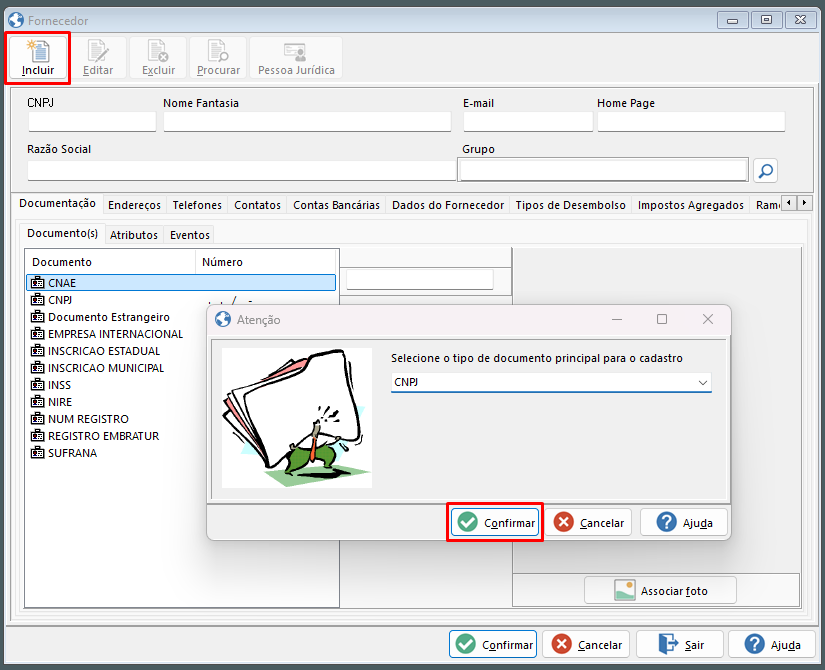Click the Sair button

point(680,644)
